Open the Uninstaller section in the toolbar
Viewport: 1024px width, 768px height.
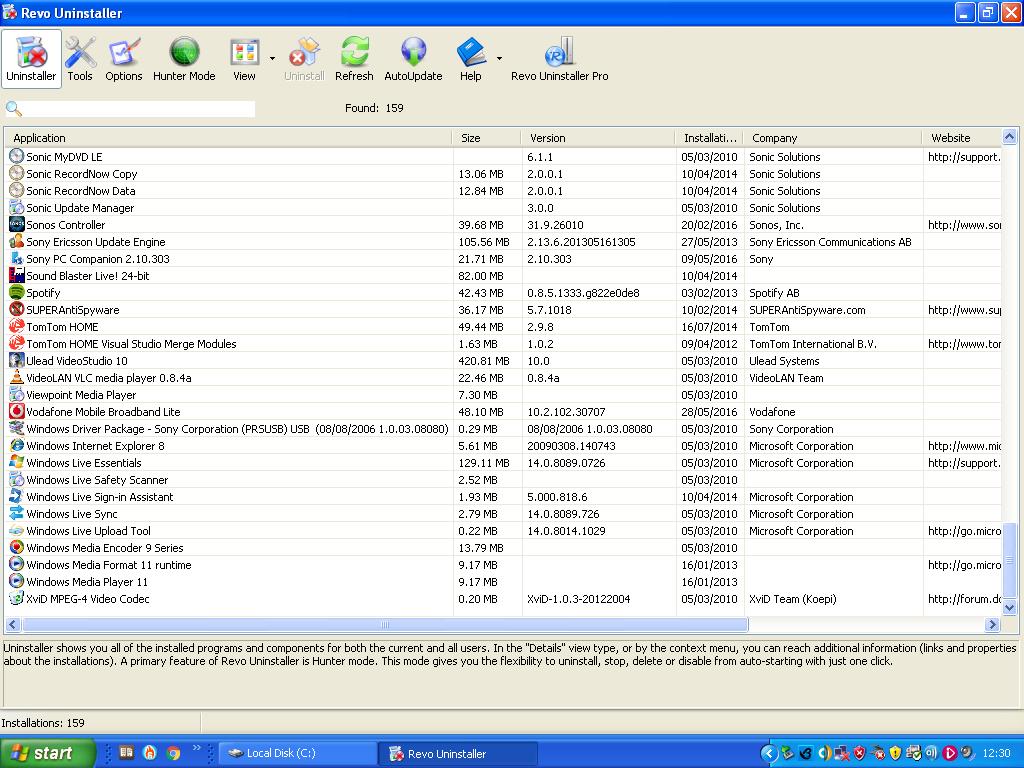click(31, 59)
